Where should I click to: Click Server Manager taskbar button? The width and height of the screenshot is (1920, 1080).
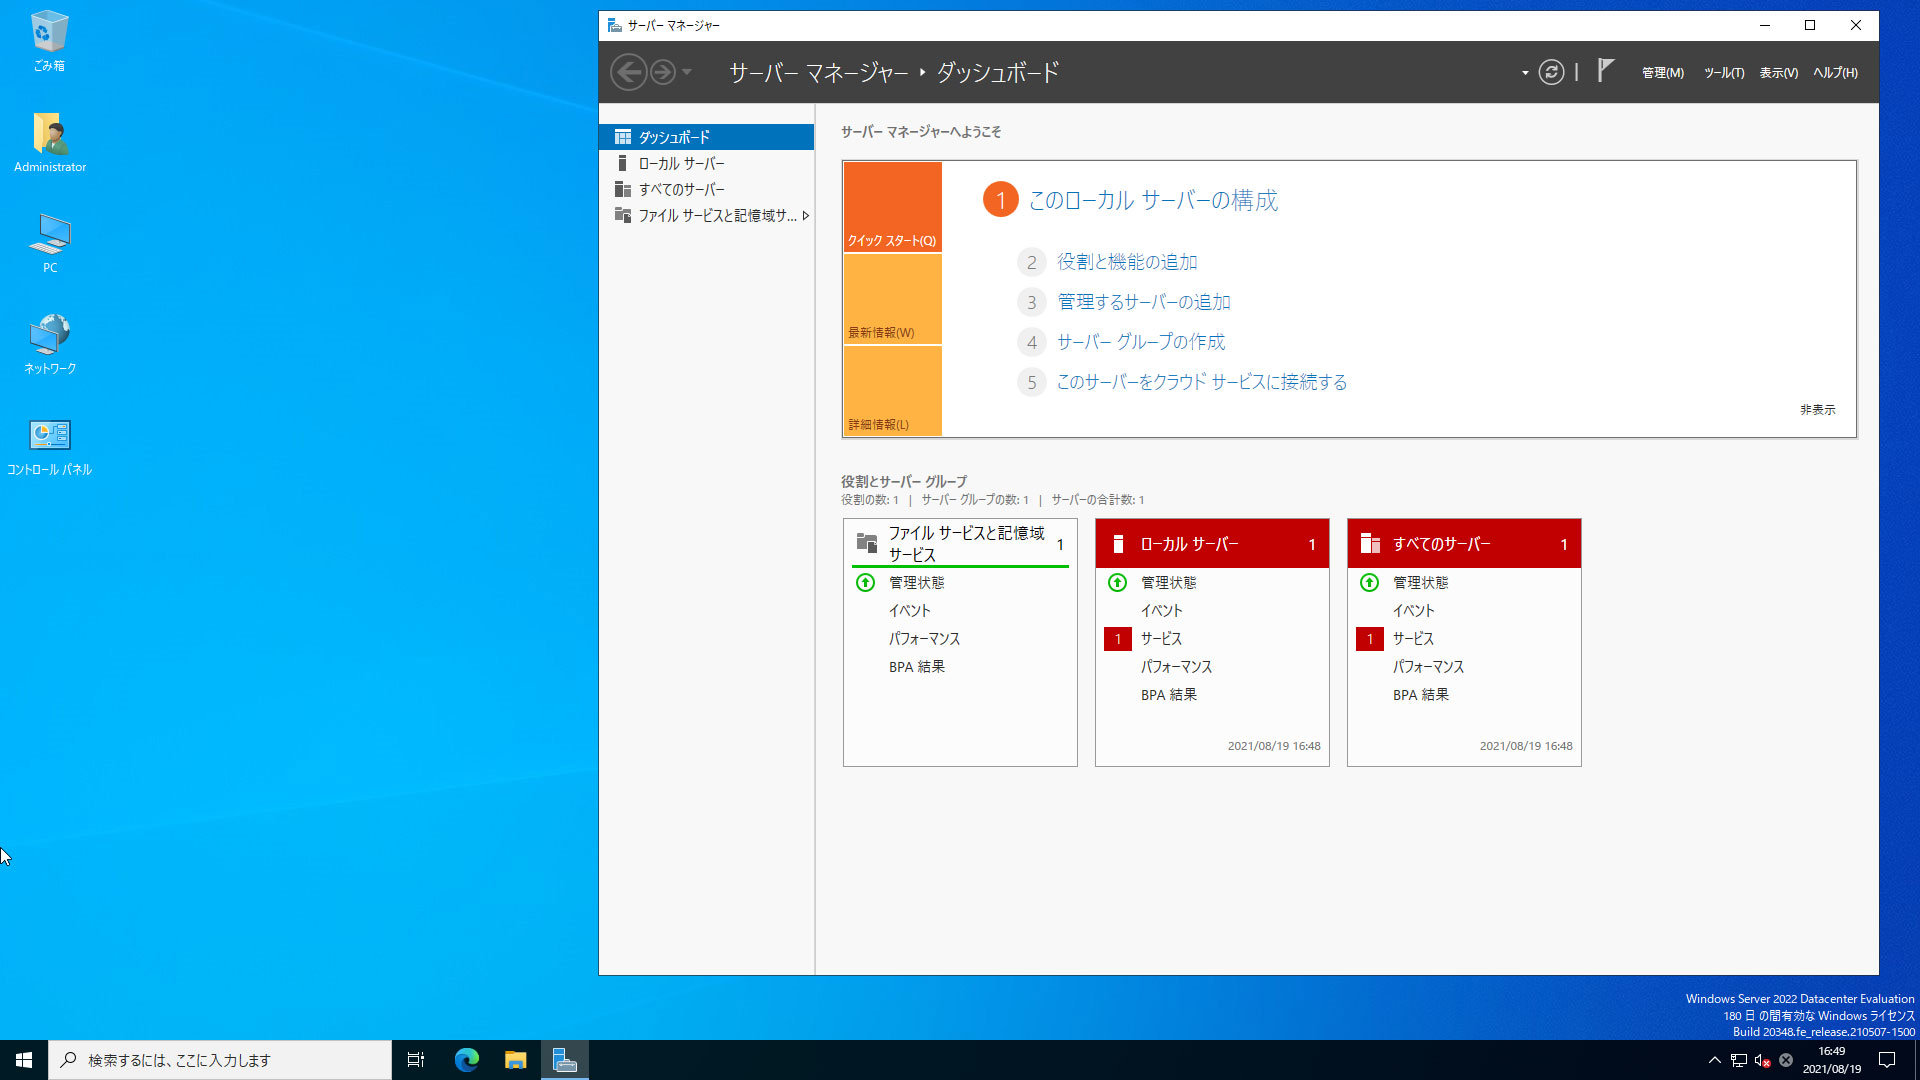pyautogui.click(x=565, y=1060)
